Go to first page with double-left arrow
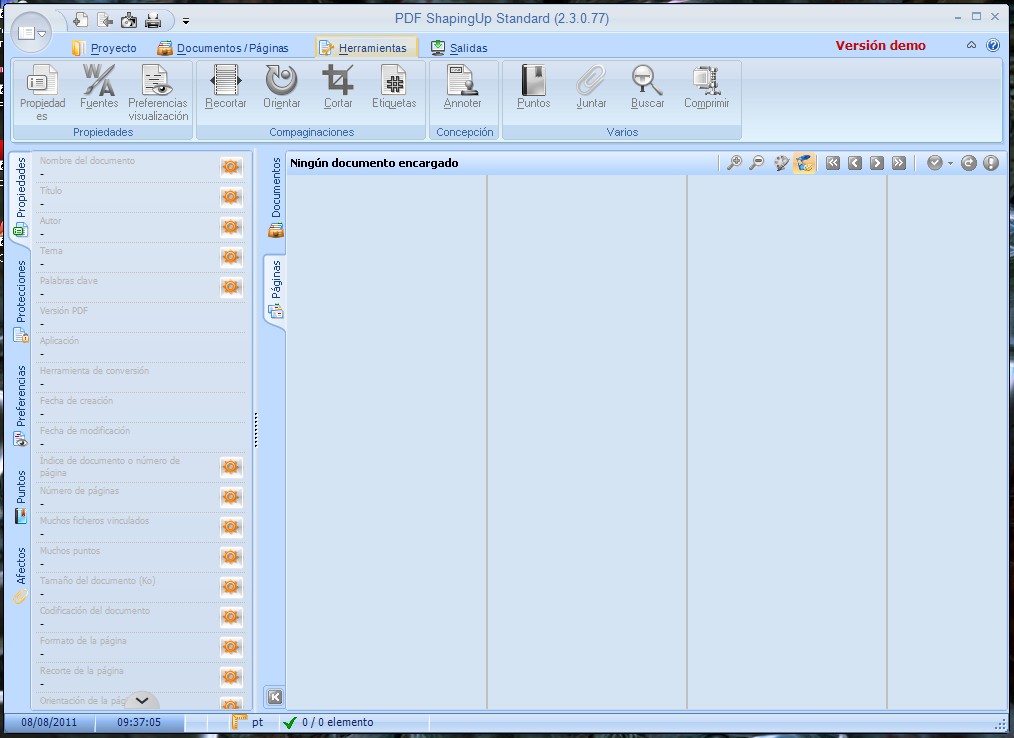This screenshot has width=1014, height=738. pyautogui.click(x=833, y=163)
